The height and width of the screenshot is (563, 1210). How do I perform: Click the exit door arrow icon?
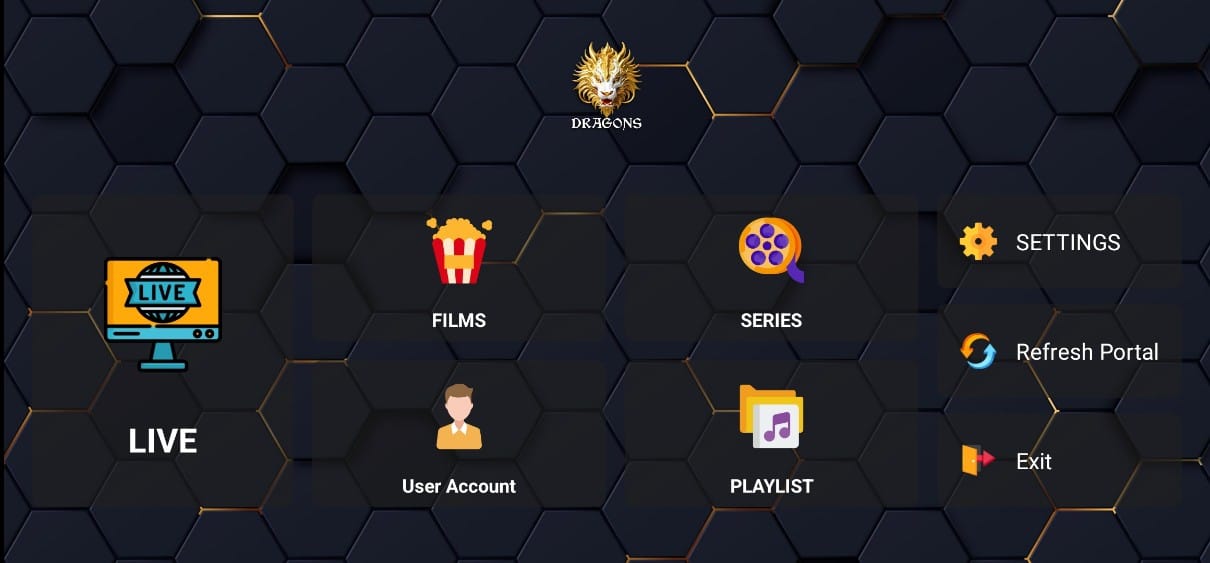978,460
